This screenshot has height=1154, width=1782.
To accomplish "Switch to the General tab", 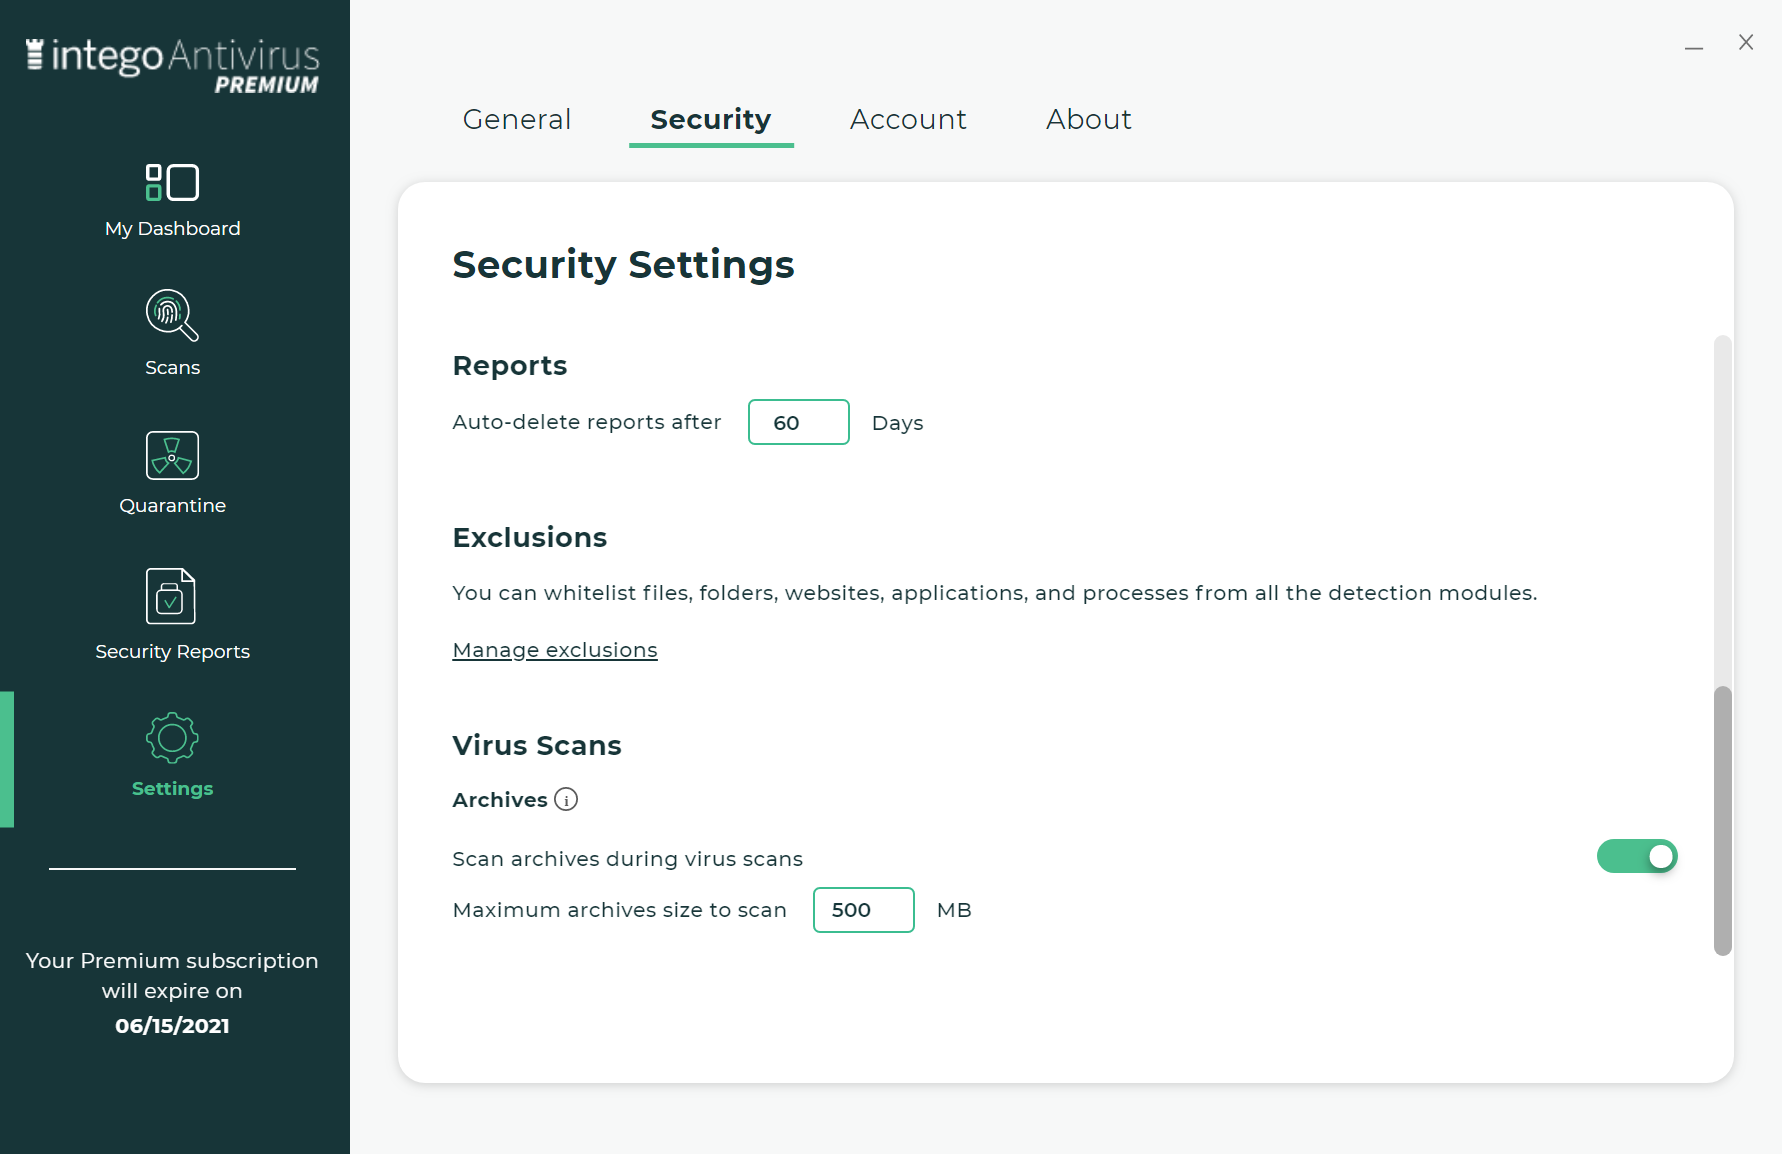I will coord(517,120).
